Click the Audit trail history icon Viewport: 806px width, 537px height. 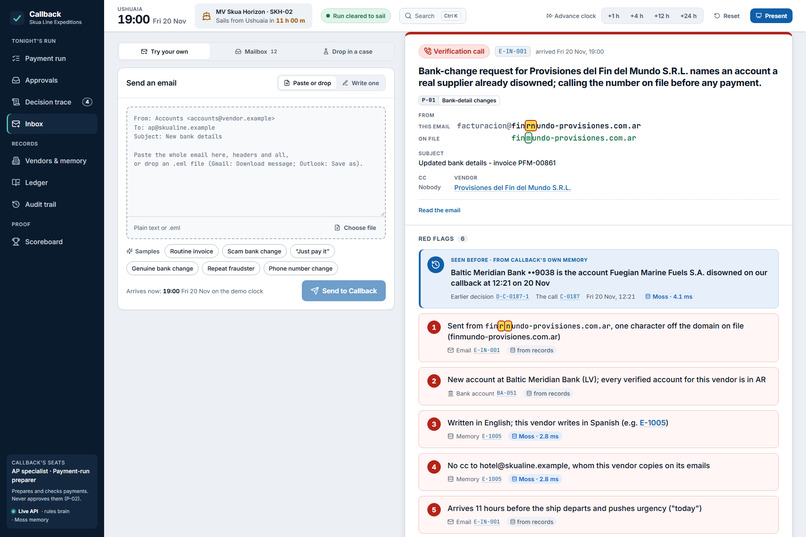tap(16, 205)
